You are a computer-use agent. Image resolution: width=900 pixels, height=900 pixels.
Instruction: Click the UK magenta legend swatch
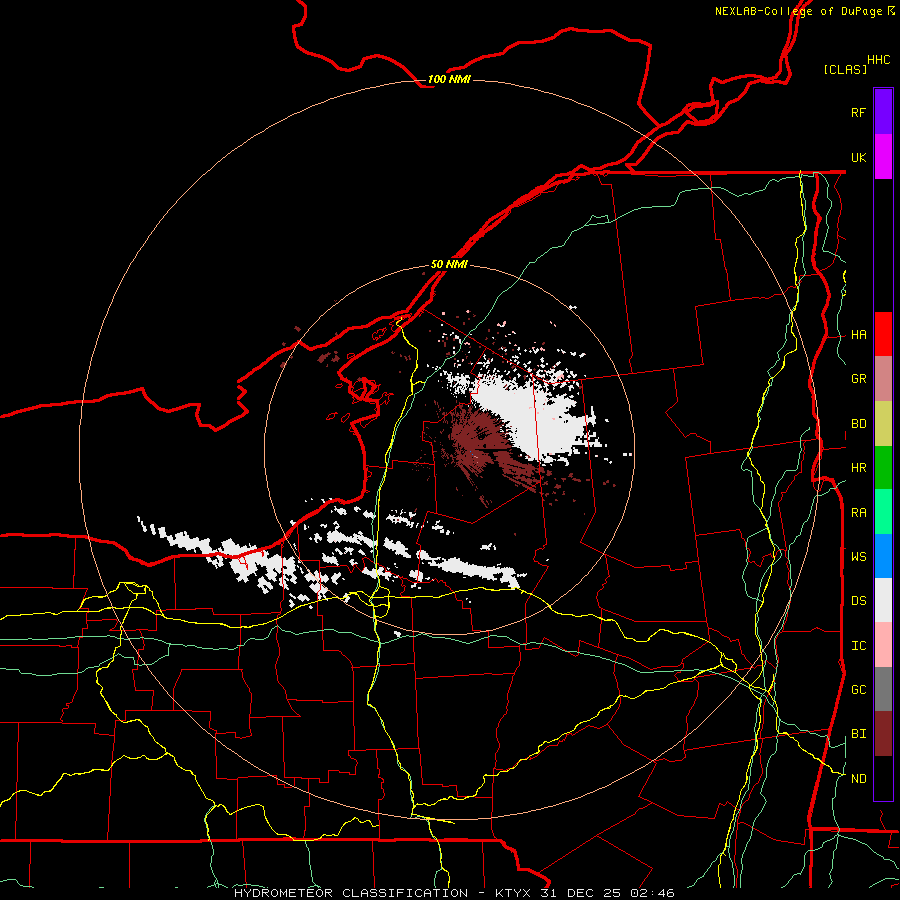click(x=883, y=157)
